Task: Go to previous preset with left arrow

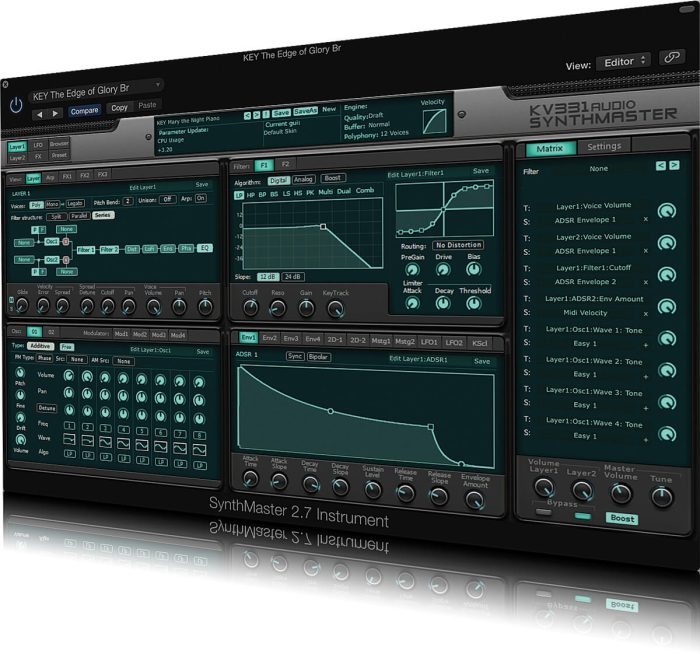Action: (40, 114)
